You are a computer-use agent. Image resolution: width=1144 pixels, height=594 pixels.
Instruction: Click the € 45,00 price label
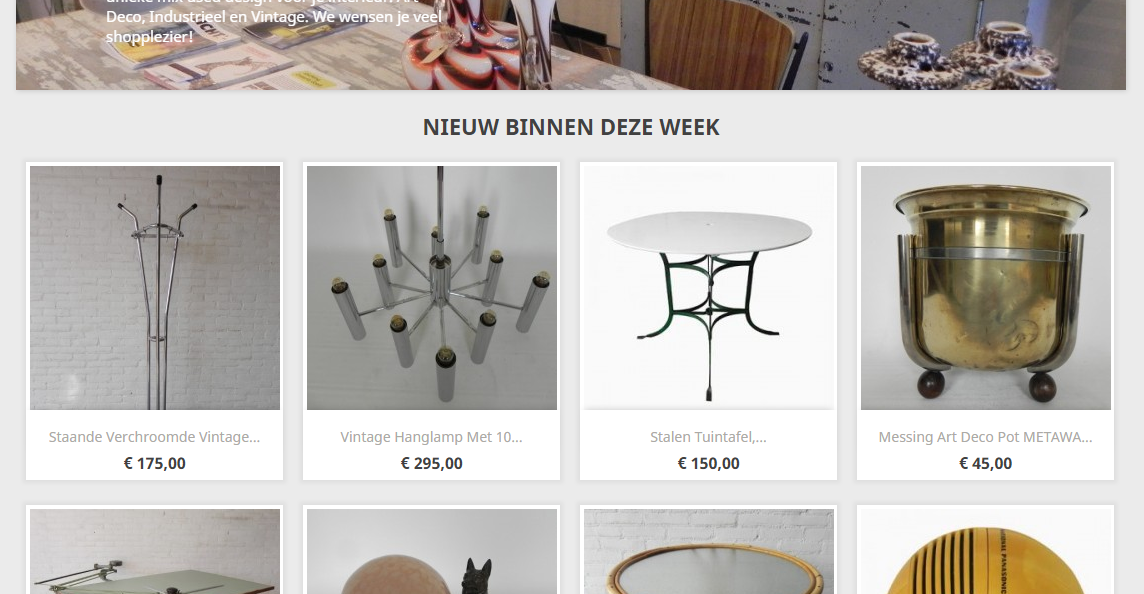click(986, 463)
